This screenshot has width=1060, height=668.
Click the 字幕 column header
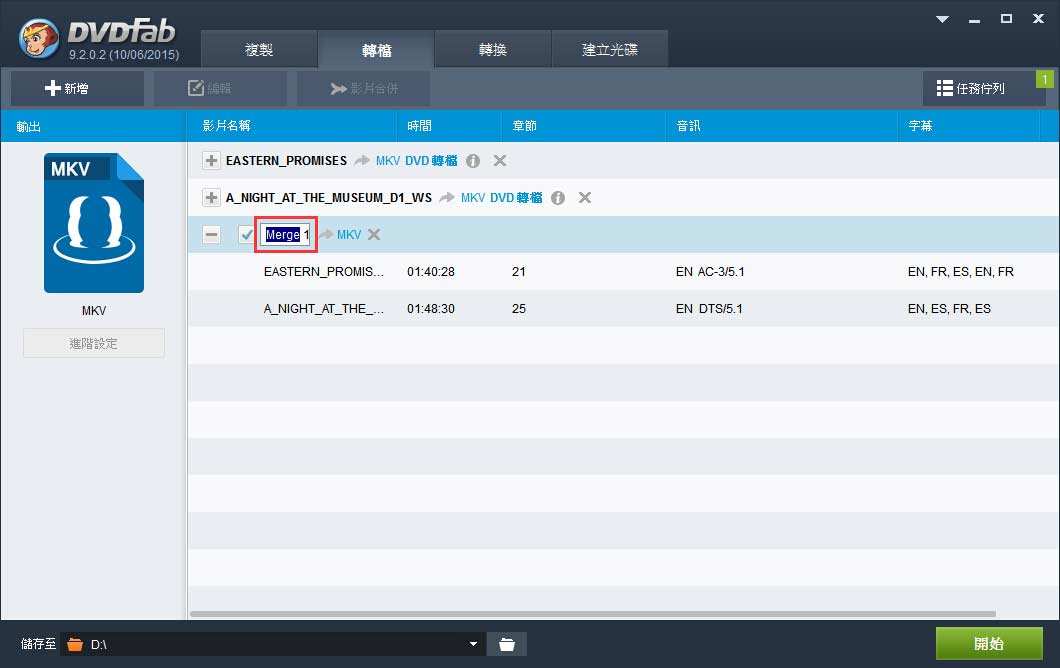pos(920,126)
